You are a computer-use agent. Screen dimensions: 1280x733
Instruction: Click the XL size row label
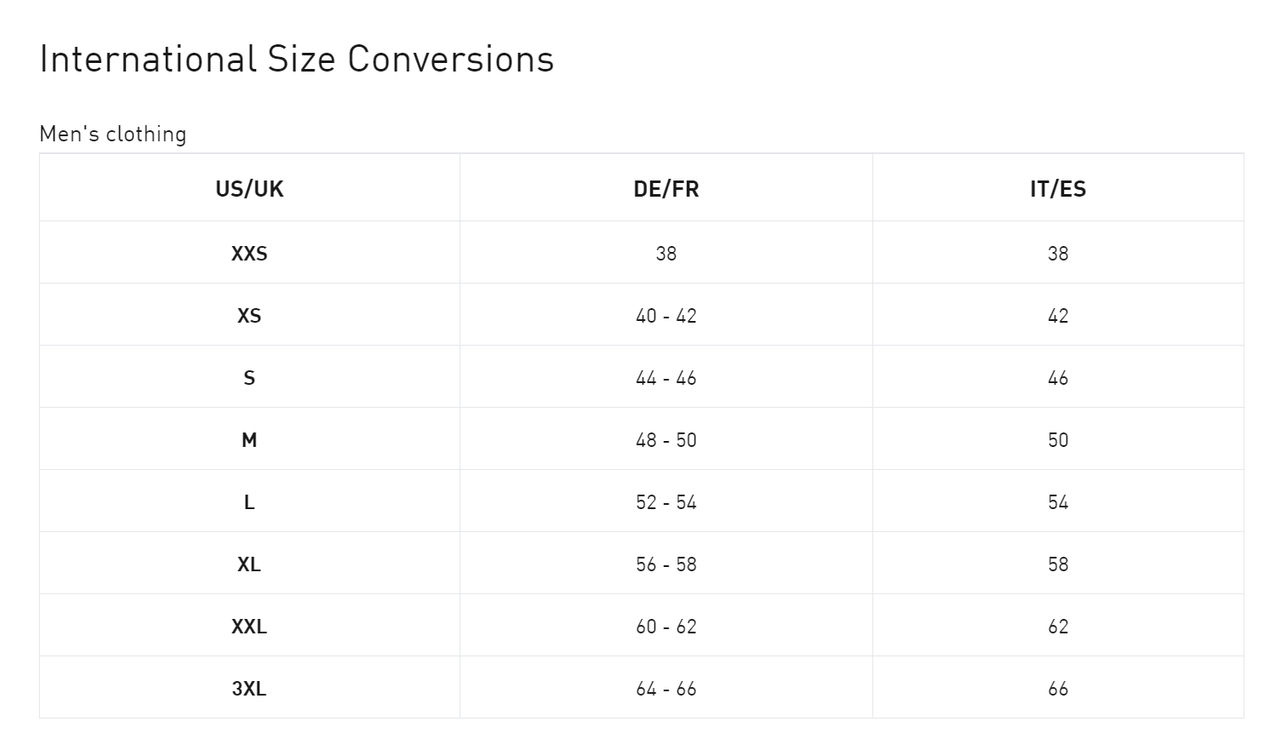coord(249,564)
